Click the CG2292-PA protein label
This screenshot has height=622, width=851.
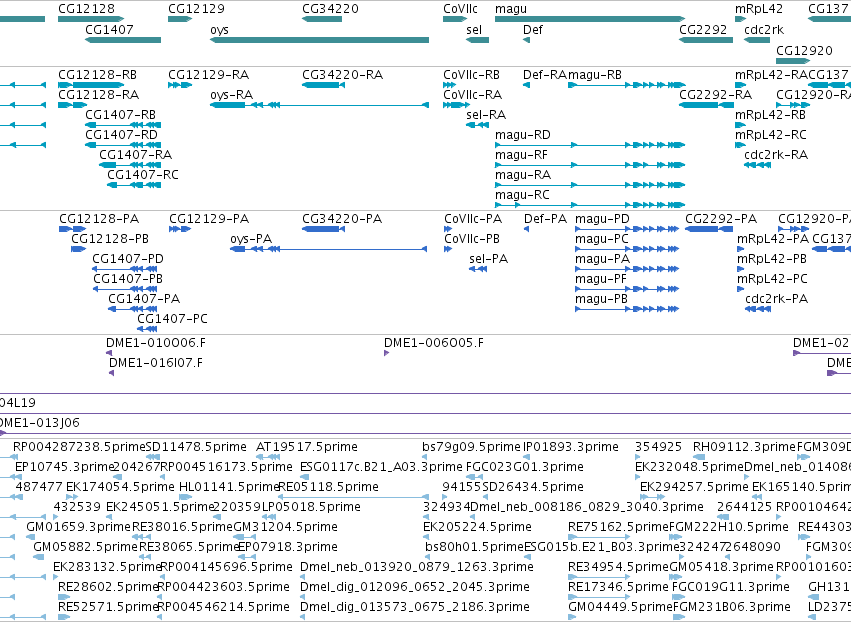[x=721, y=219]
